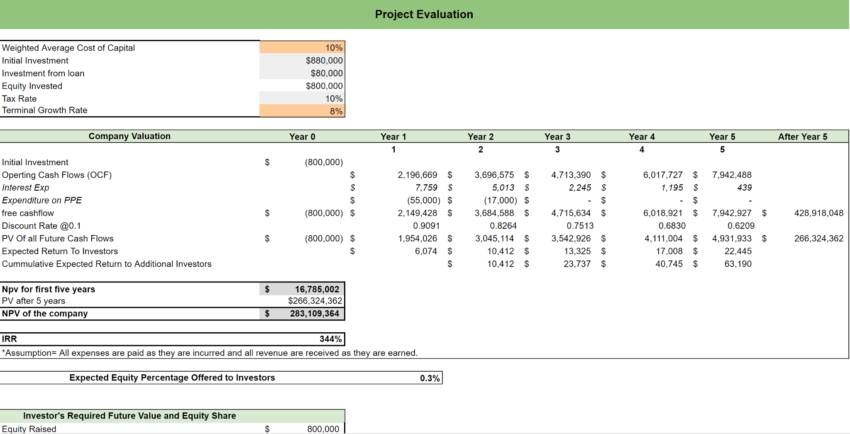This screenshot has height=434, width=850.
Task: Click Investor's Required Future Value header
Action: 130,416
